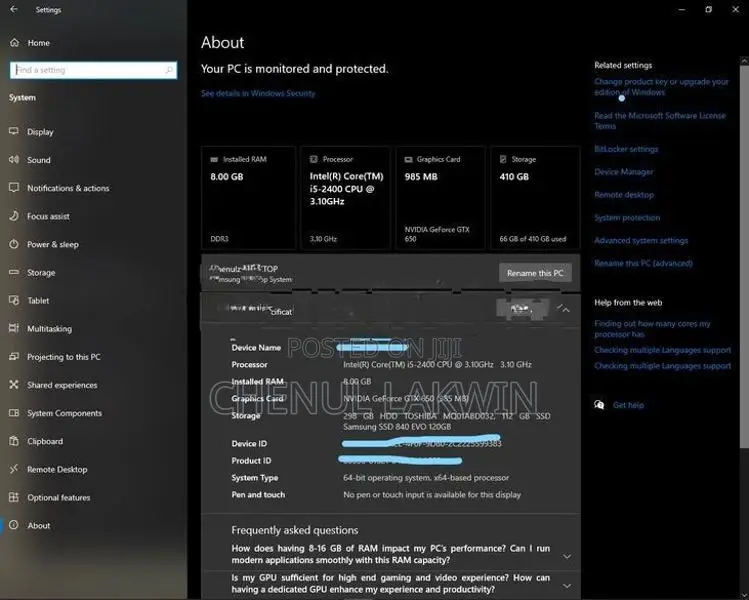Click '64-bit operating system, x64-based processor' text
749x600 pixels.
pos(426,478)
